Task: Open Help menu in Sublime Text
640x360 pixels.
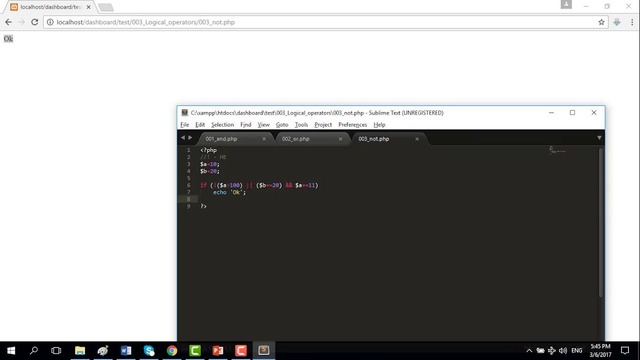Action: click(379, 124)
